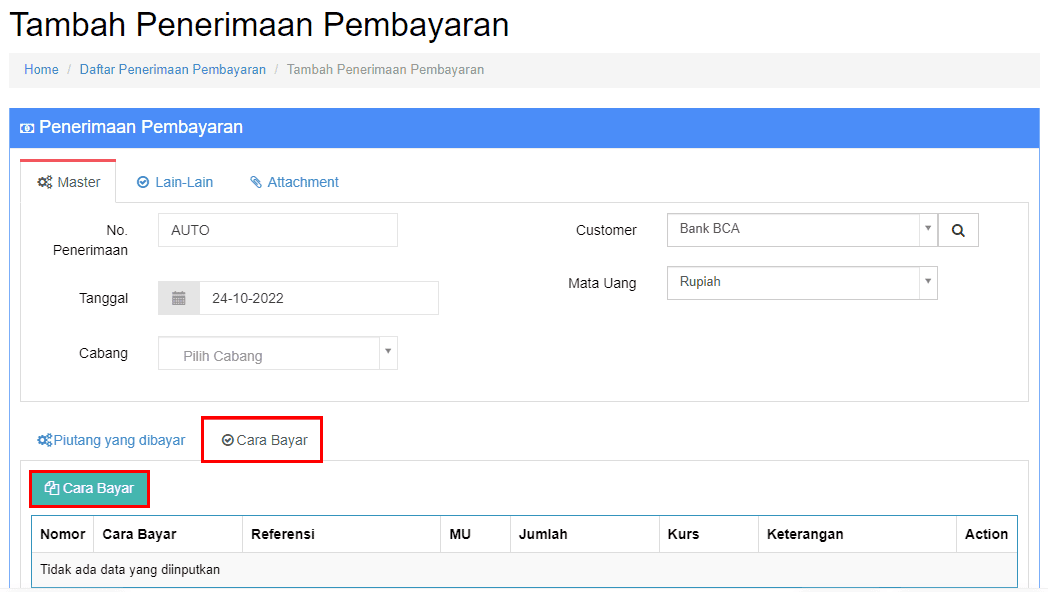Click the Action column header
Screen dimensions: 1048x592
pos(987,534)
